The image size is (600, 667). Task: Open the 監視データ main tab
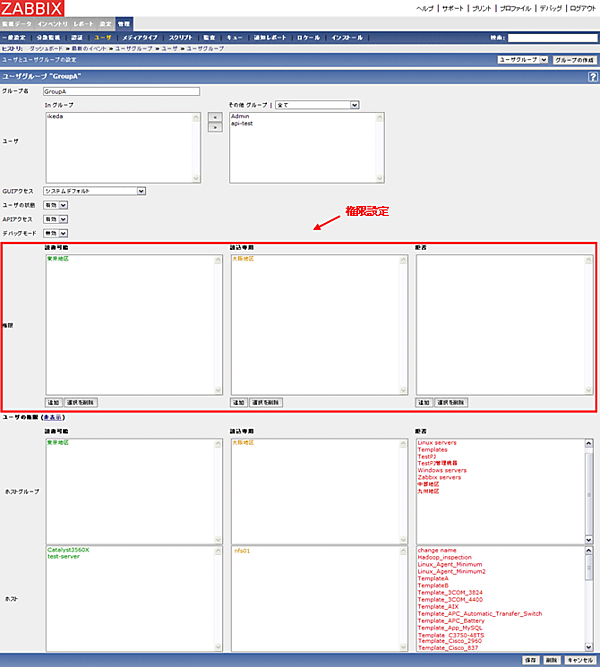(17, 24)
